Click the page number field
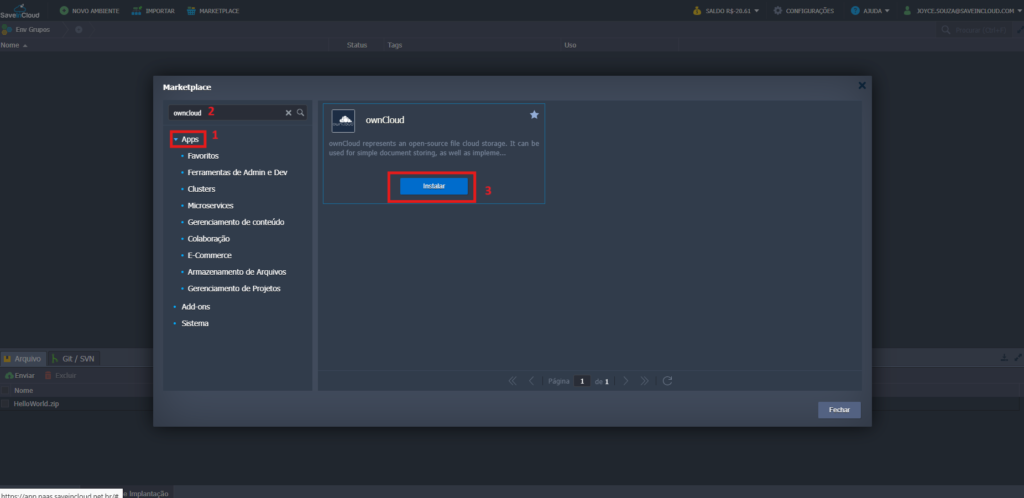The width and height of the screenshot is (1024, 498). 582,381
